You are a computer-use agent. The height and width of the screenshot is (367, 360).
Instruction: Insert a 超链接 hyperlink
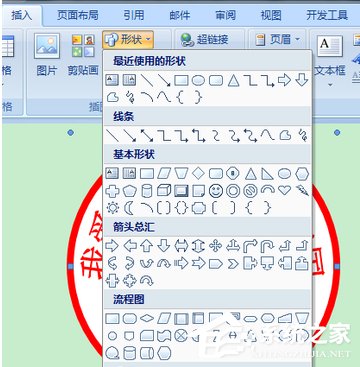point(204,40)
